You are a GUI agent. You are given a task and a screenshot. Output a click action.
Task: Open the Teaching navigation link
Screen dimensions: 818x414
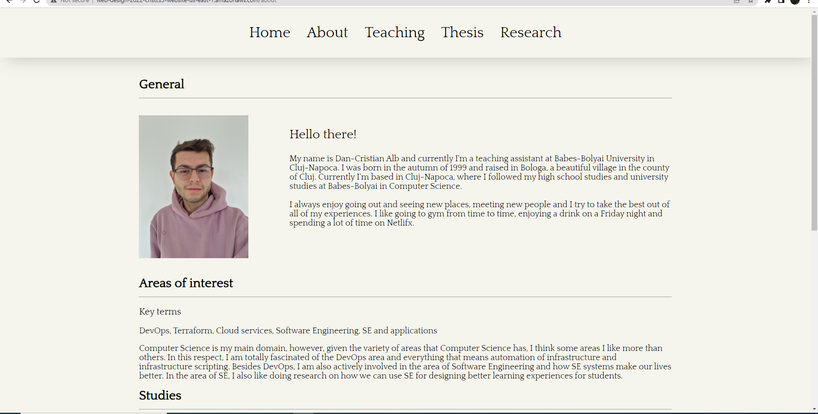pos(394,33)
